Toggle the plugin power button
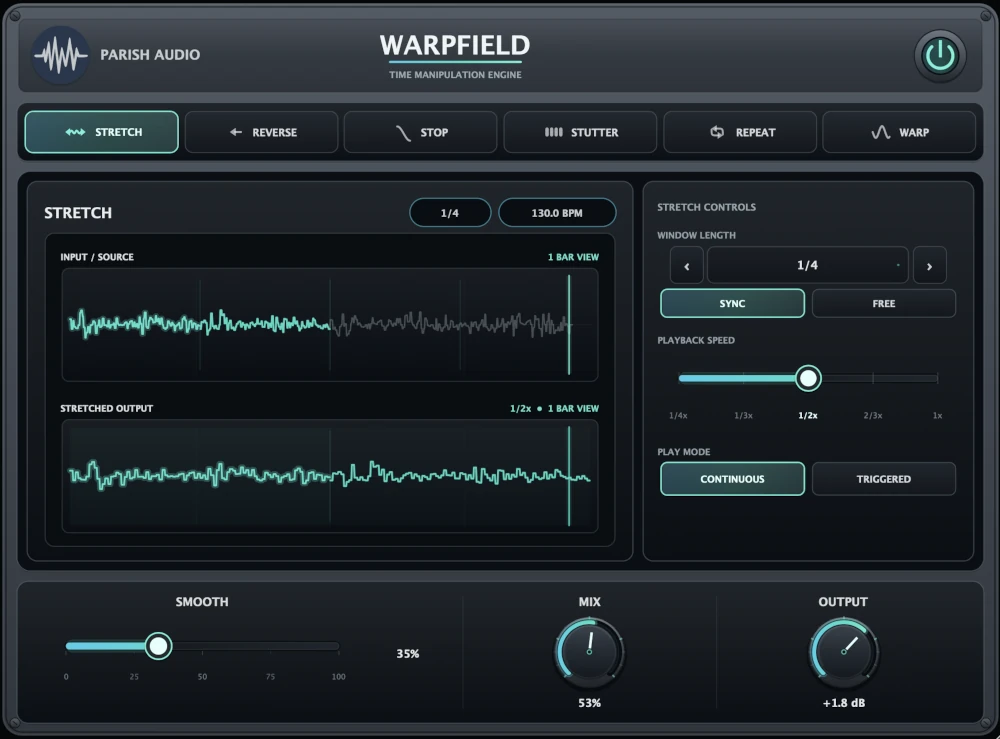The width and height of the screenshot is (1000, 739). [x=939, y=55]
